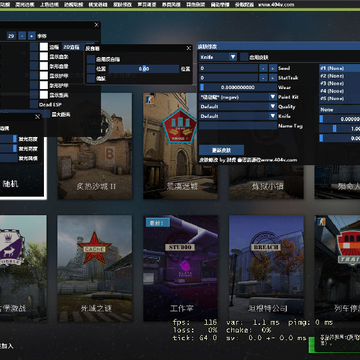The image size is (360, 360).
Task: Open the Knife weapon selector dropdown
Action: [x=218, y=57]
